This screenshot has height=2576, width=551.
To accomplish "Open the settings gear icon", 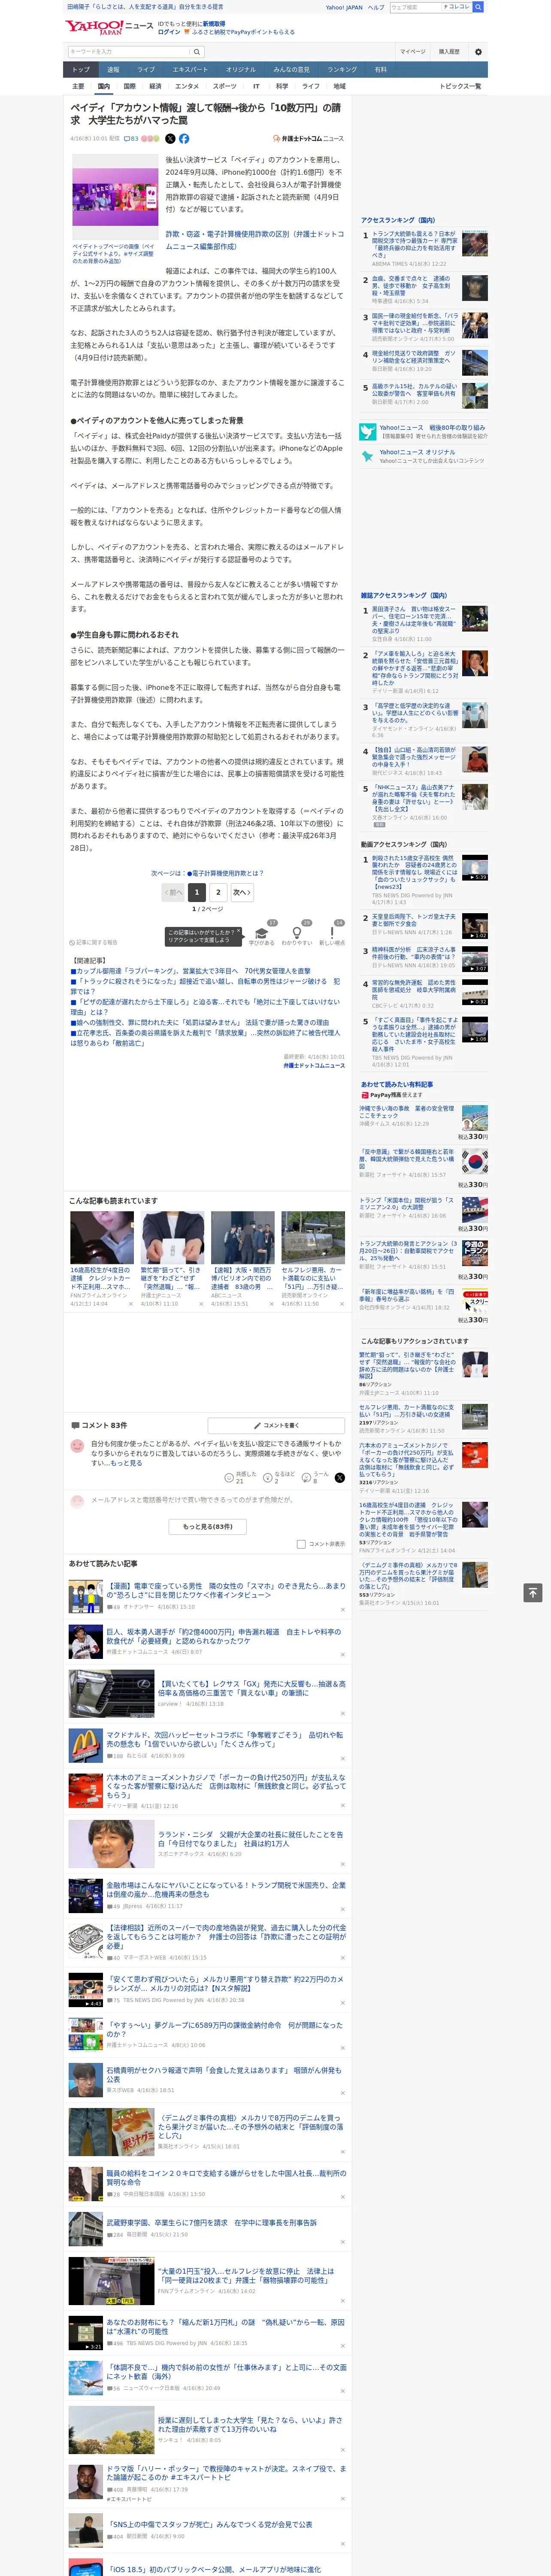I will pos(477,52).
